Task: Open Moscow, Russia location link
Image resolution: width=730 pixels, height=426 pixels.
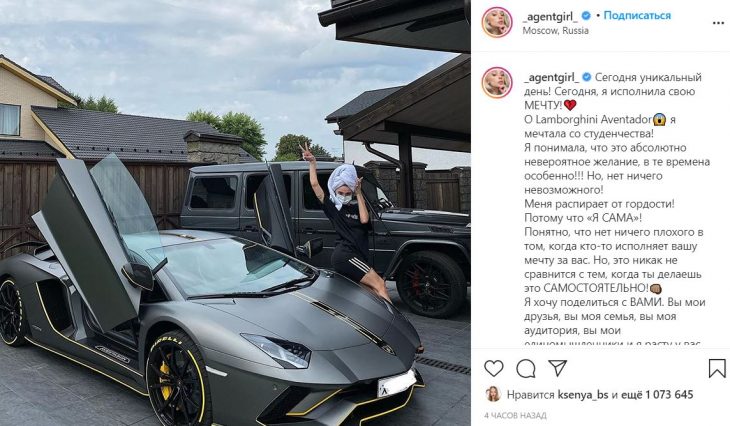Action: tap(555, 31)
